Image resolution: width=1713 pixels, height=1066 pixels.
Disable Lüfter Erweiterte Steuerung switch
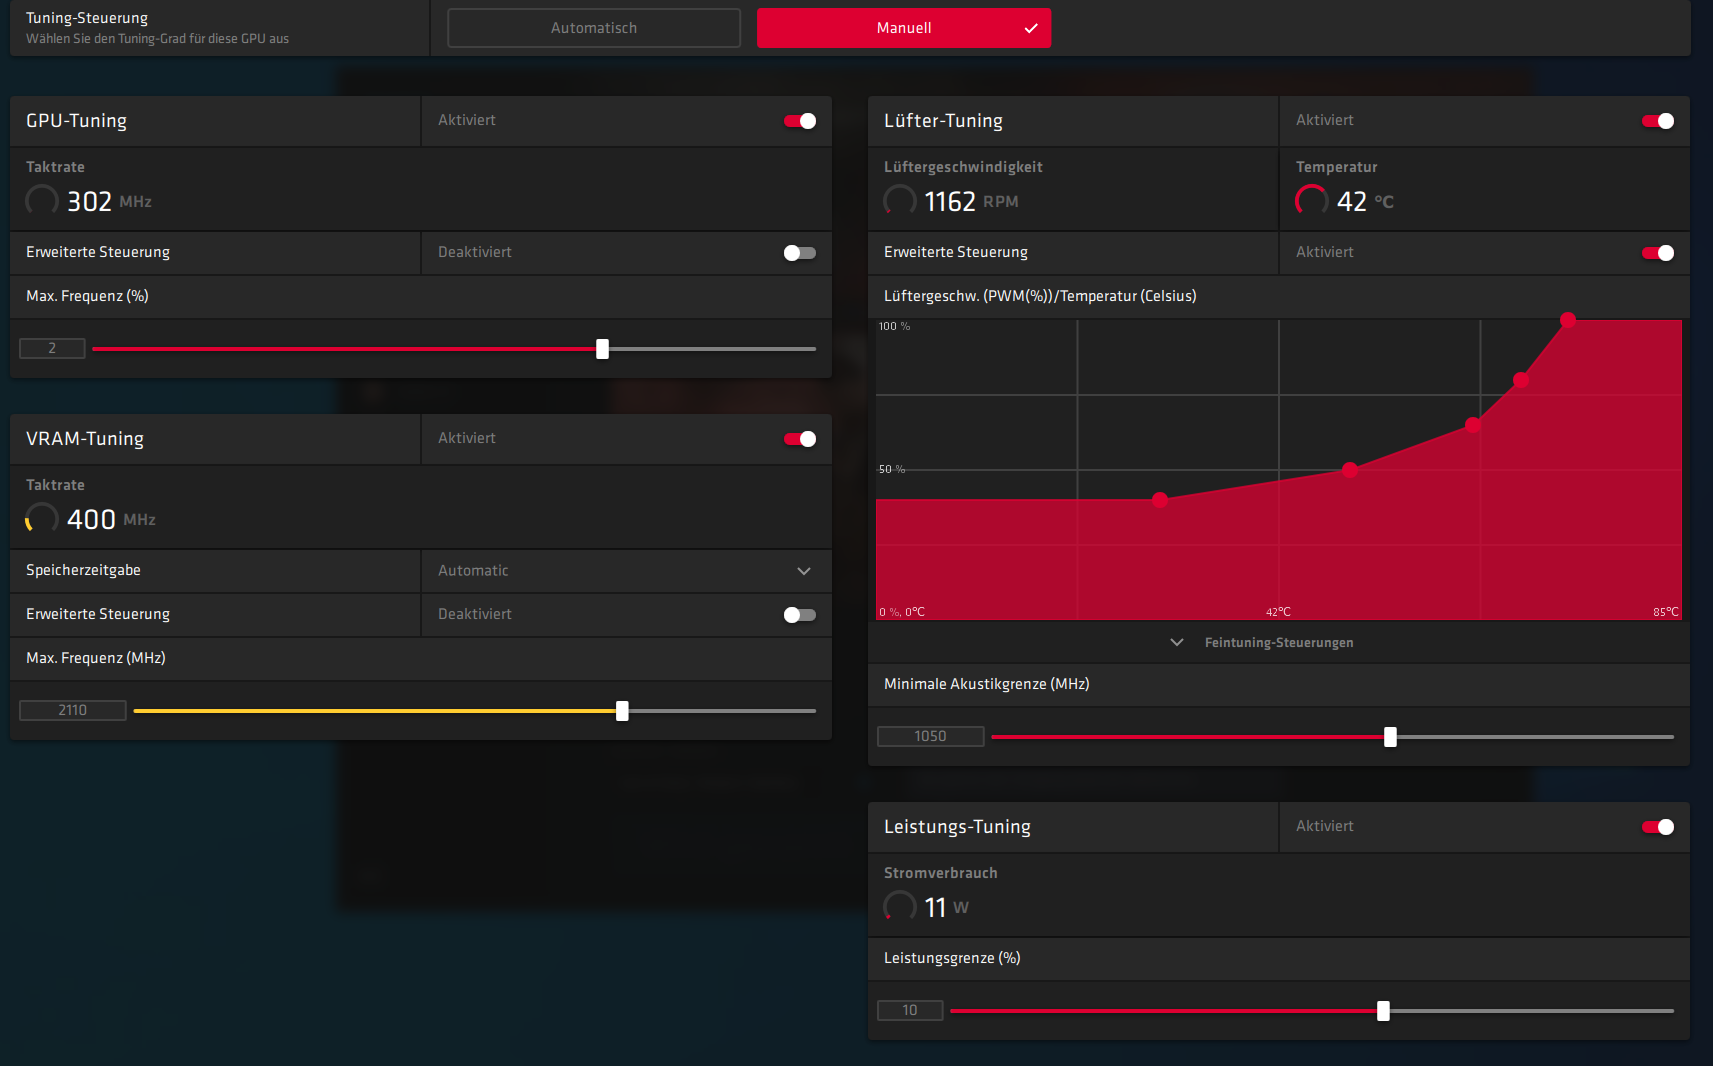coord(1658,253)
